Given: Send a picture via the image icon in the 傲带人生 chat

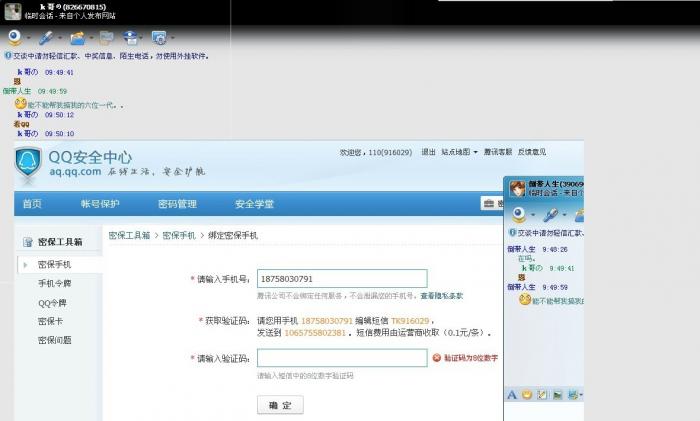Looking at the screenshot, I should 557,395.
